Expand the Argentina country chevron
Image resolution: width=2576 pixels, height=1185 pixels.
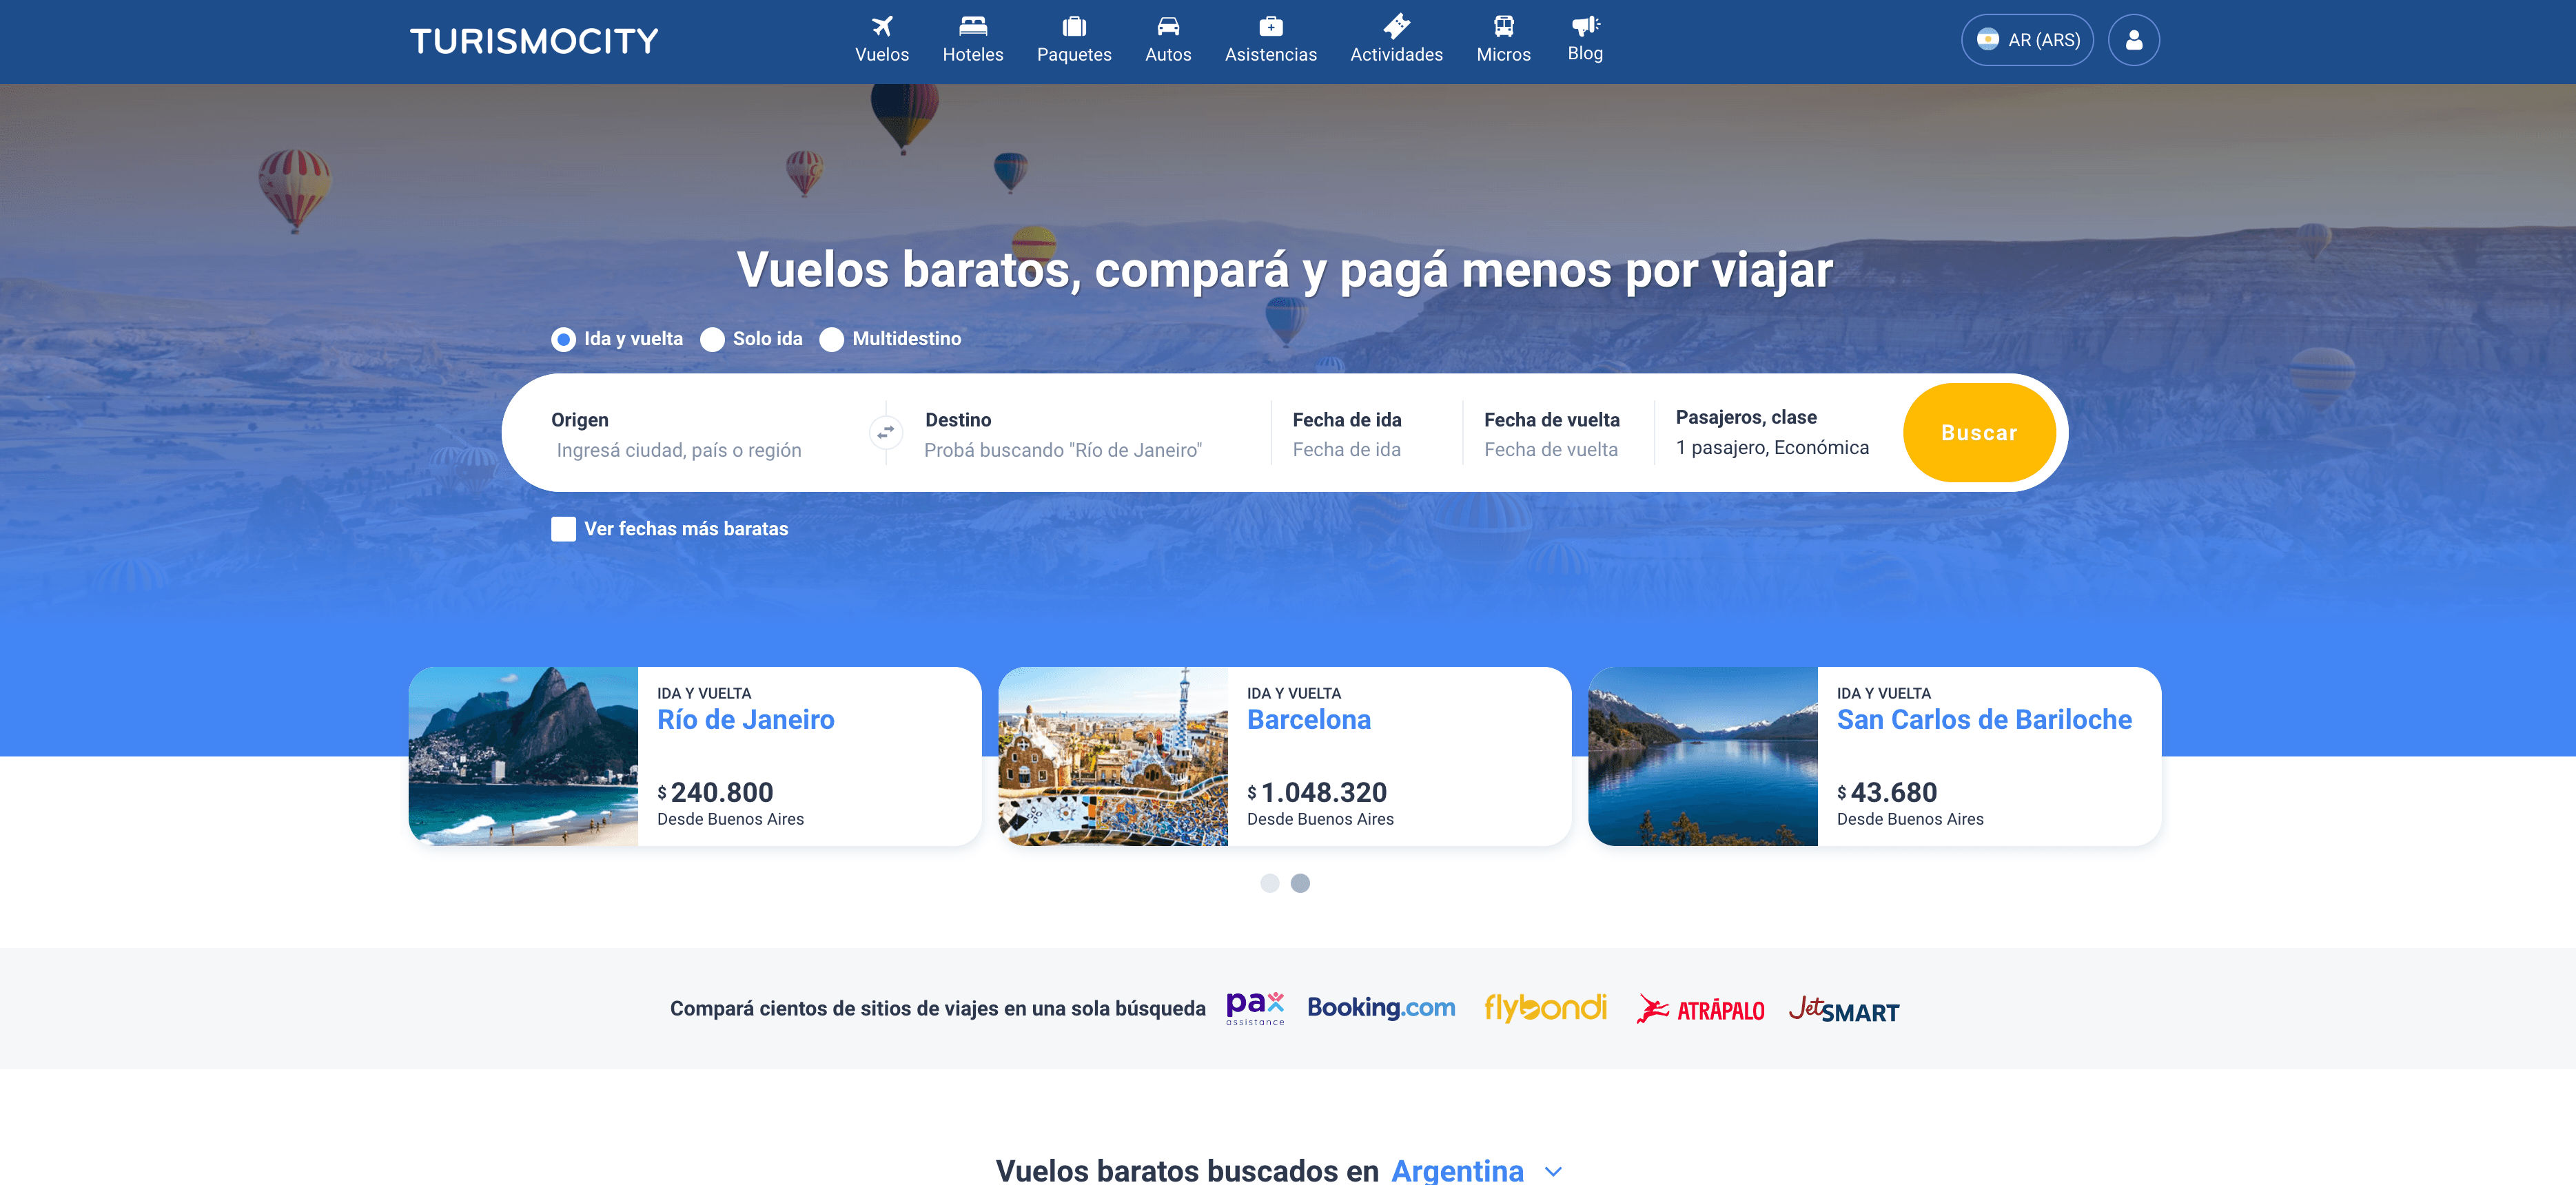coord(1552,1171)
